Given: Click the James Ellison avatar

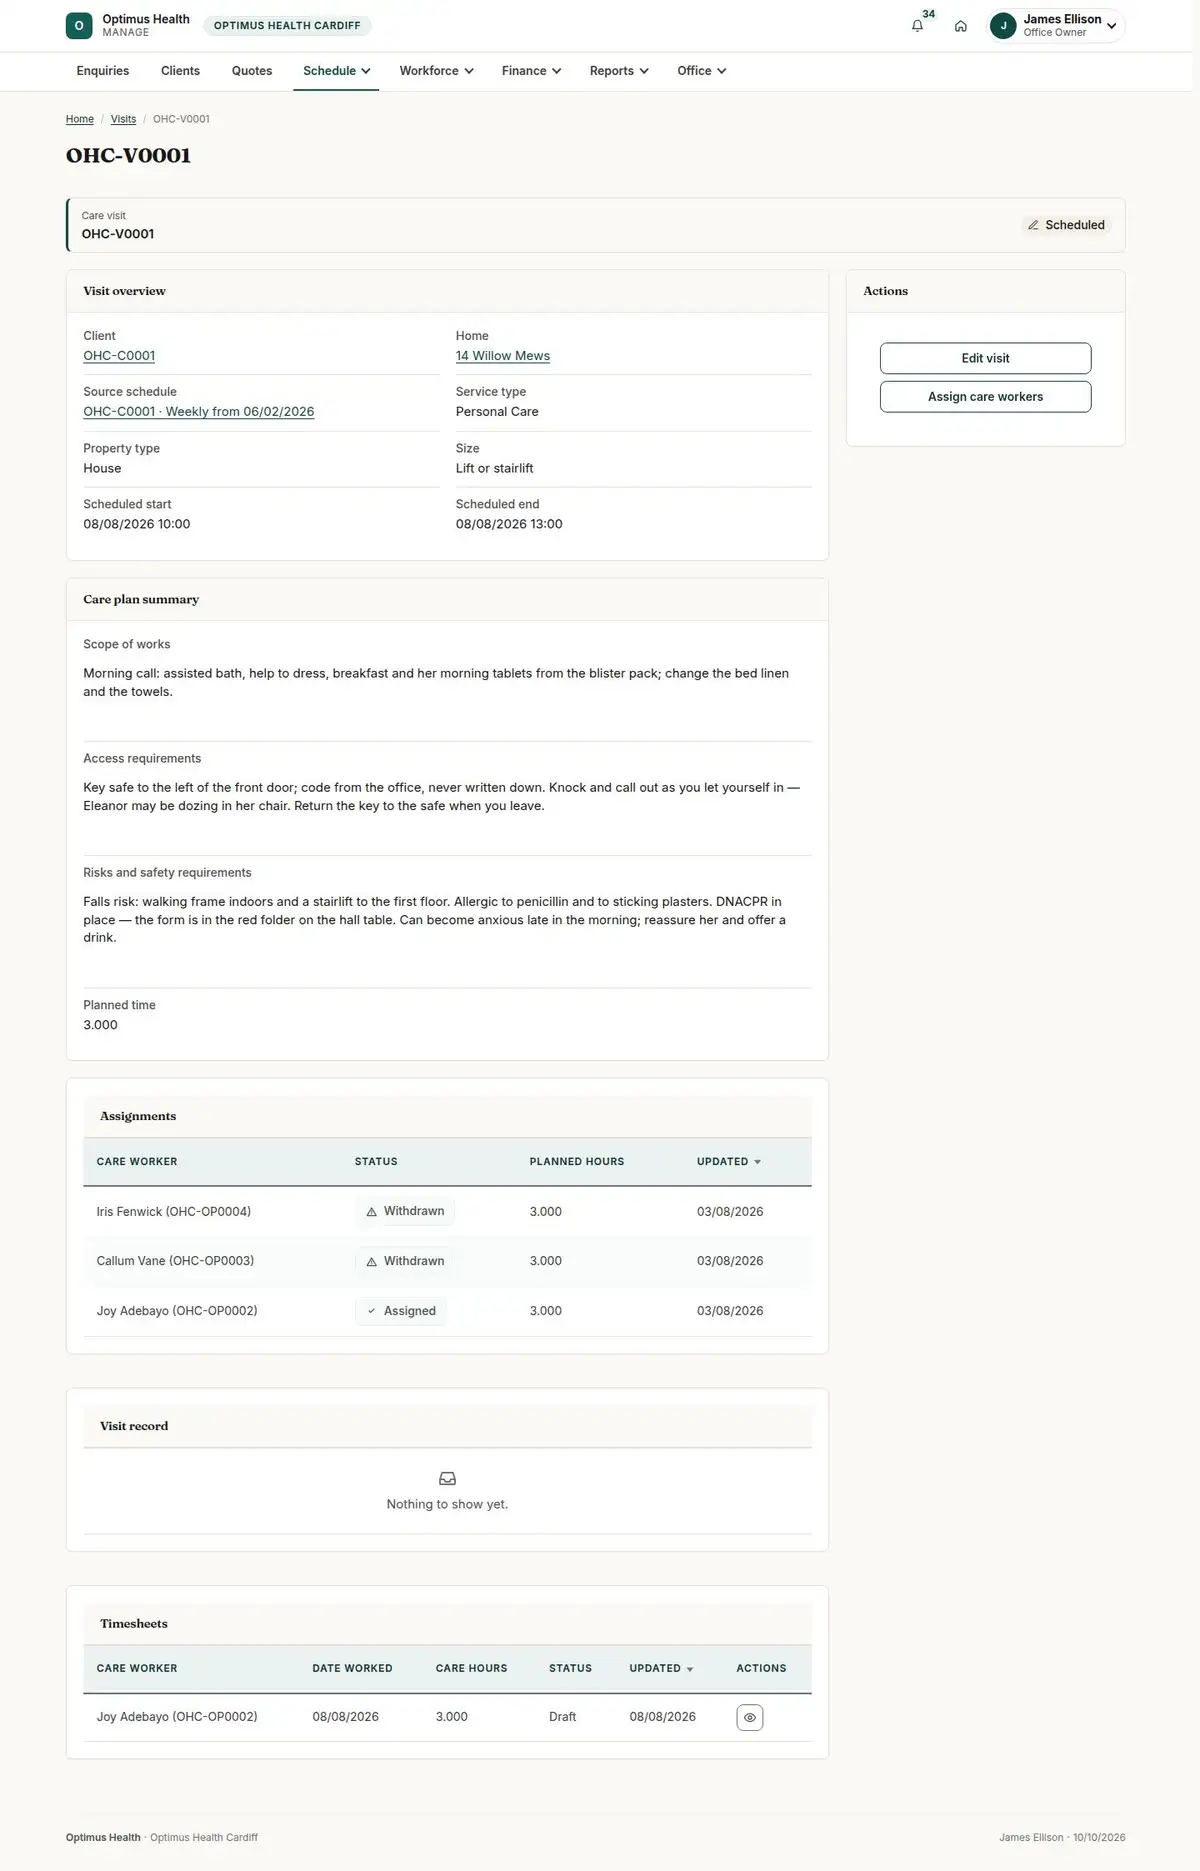Looking at the screenshot, I should 1003,26.
